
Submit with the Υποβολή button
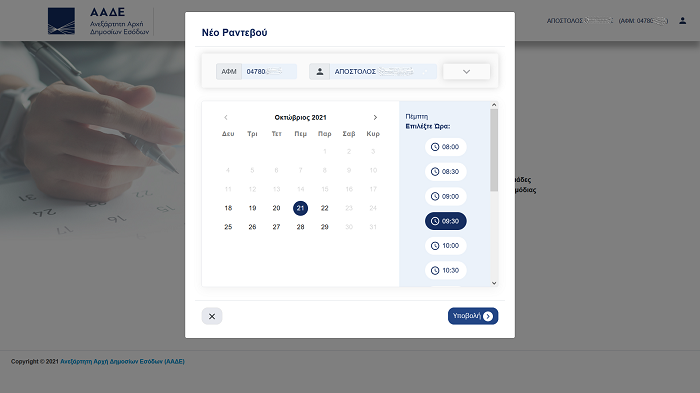point(473,316)
